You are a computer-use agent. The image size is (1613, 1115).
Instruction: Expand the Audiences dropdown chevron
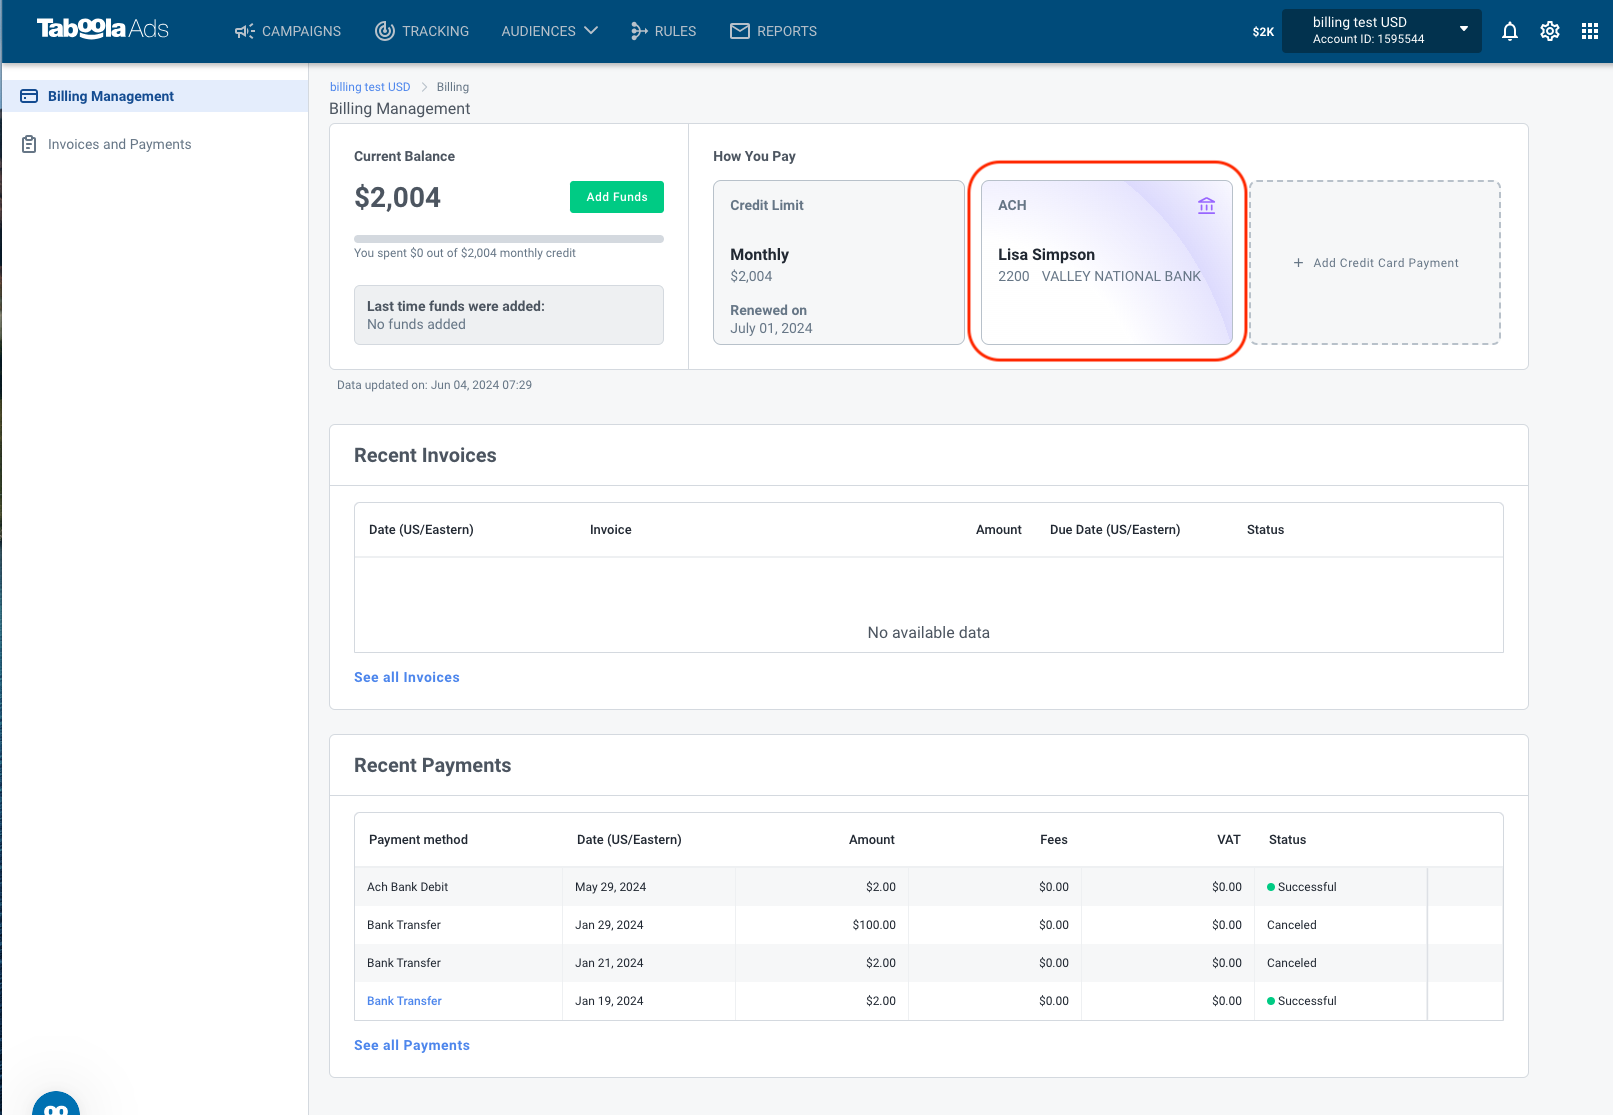(591, 31)
